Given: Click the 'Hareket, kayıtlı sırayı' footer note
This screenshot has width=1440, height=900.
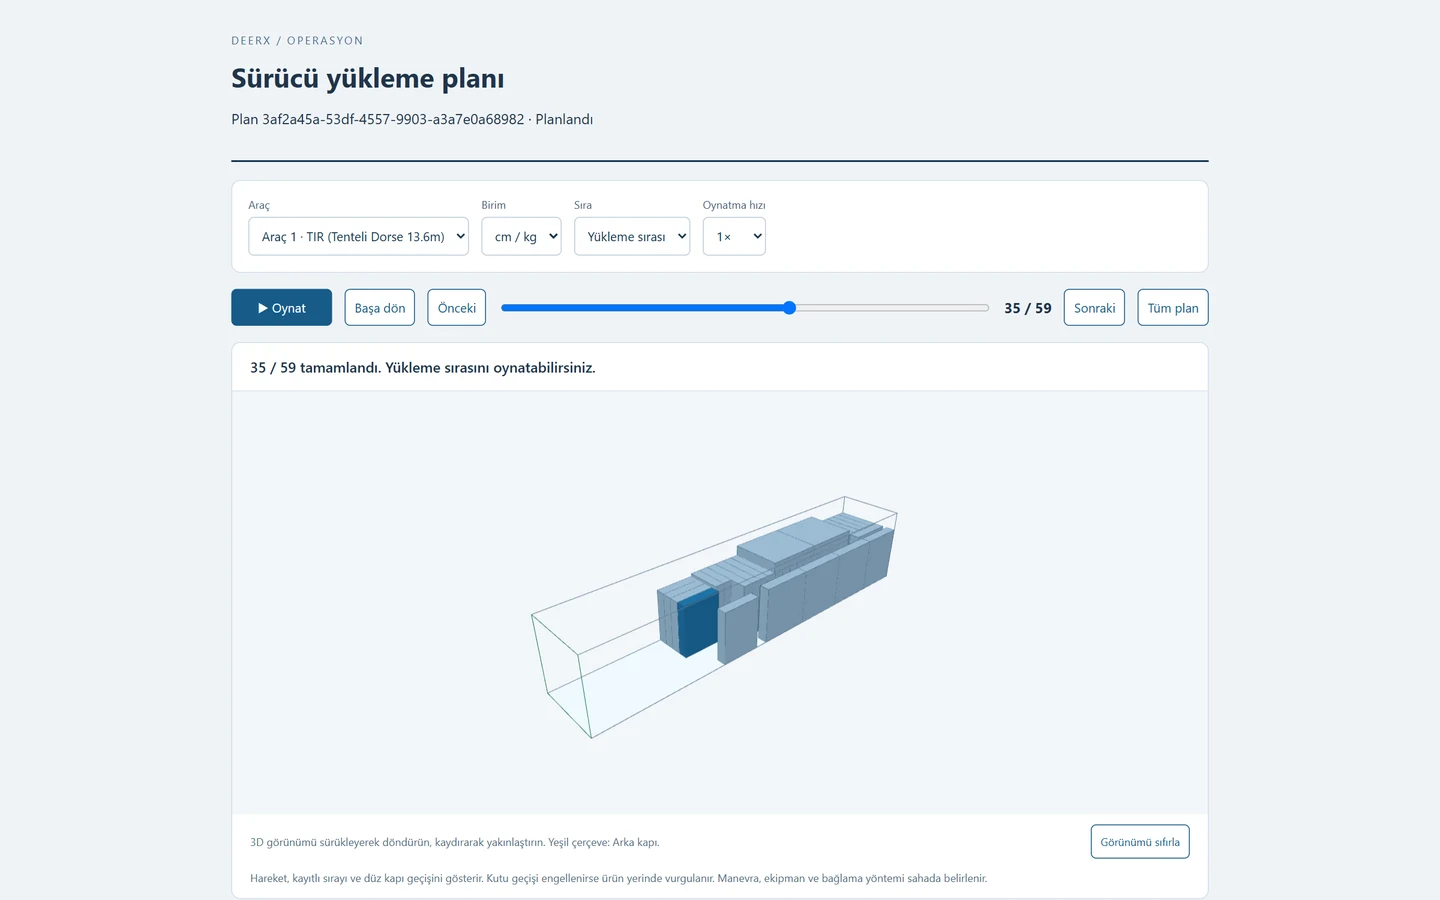Looking at the screenshot, I should [x=618, y=878].
